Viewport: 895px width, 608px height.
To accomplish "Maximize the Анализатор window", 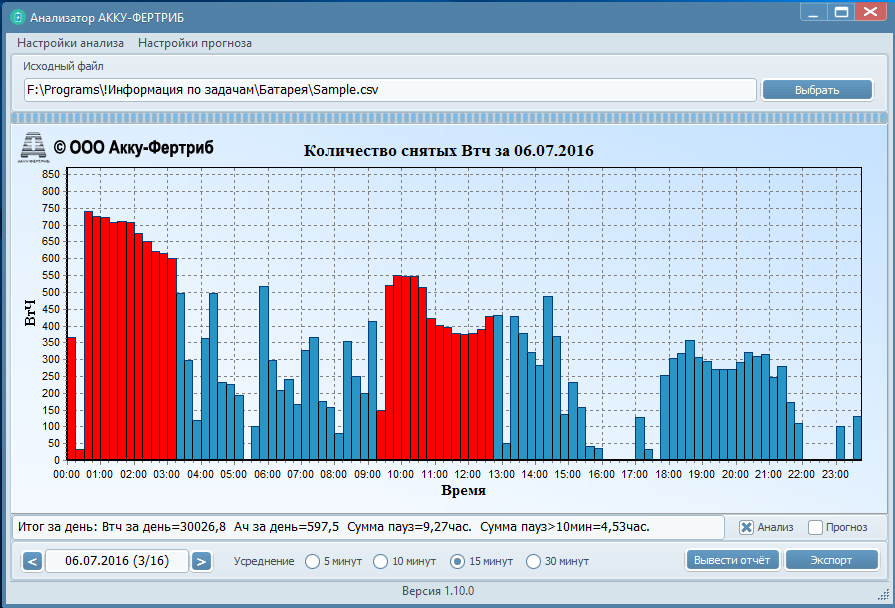I will pos(841,12).
